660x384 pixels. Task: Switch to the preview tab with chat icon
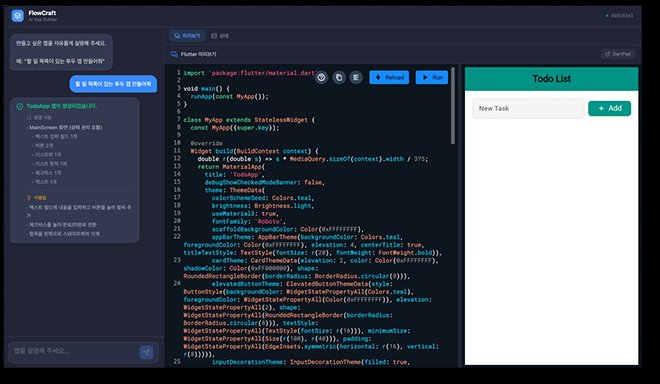click(x=187, y=36)
